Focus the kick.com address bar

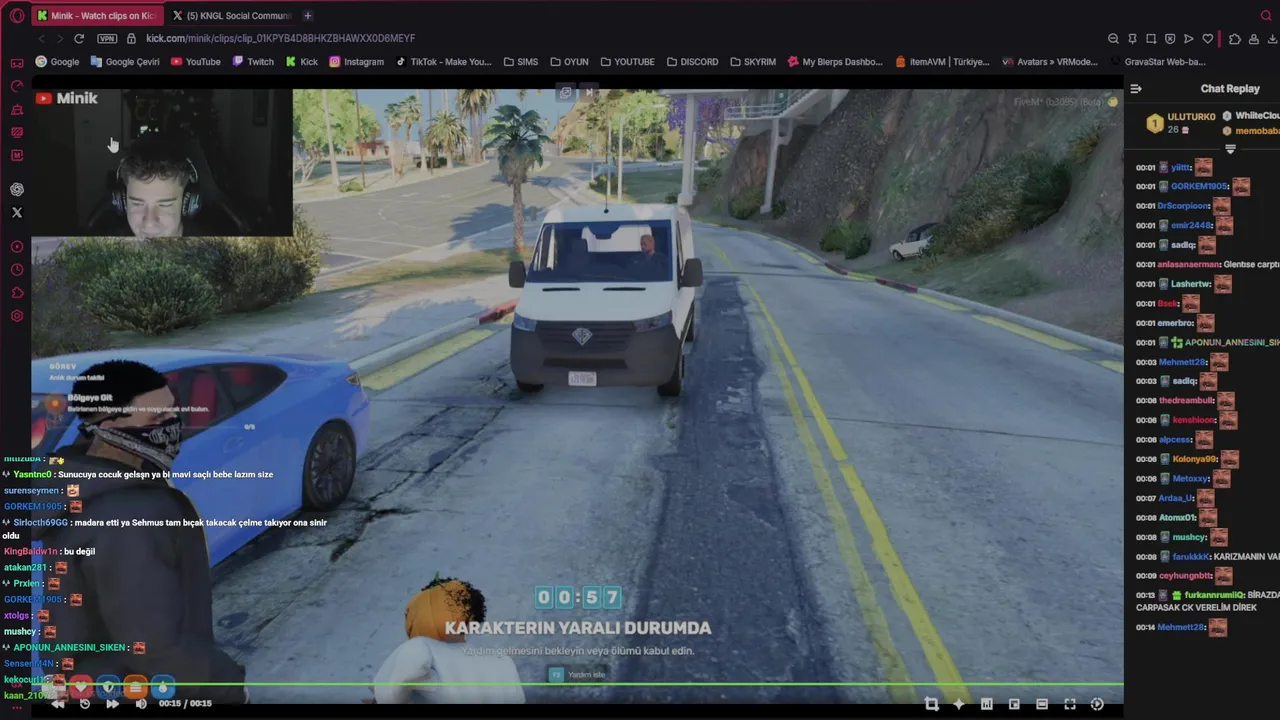[280, 38]
